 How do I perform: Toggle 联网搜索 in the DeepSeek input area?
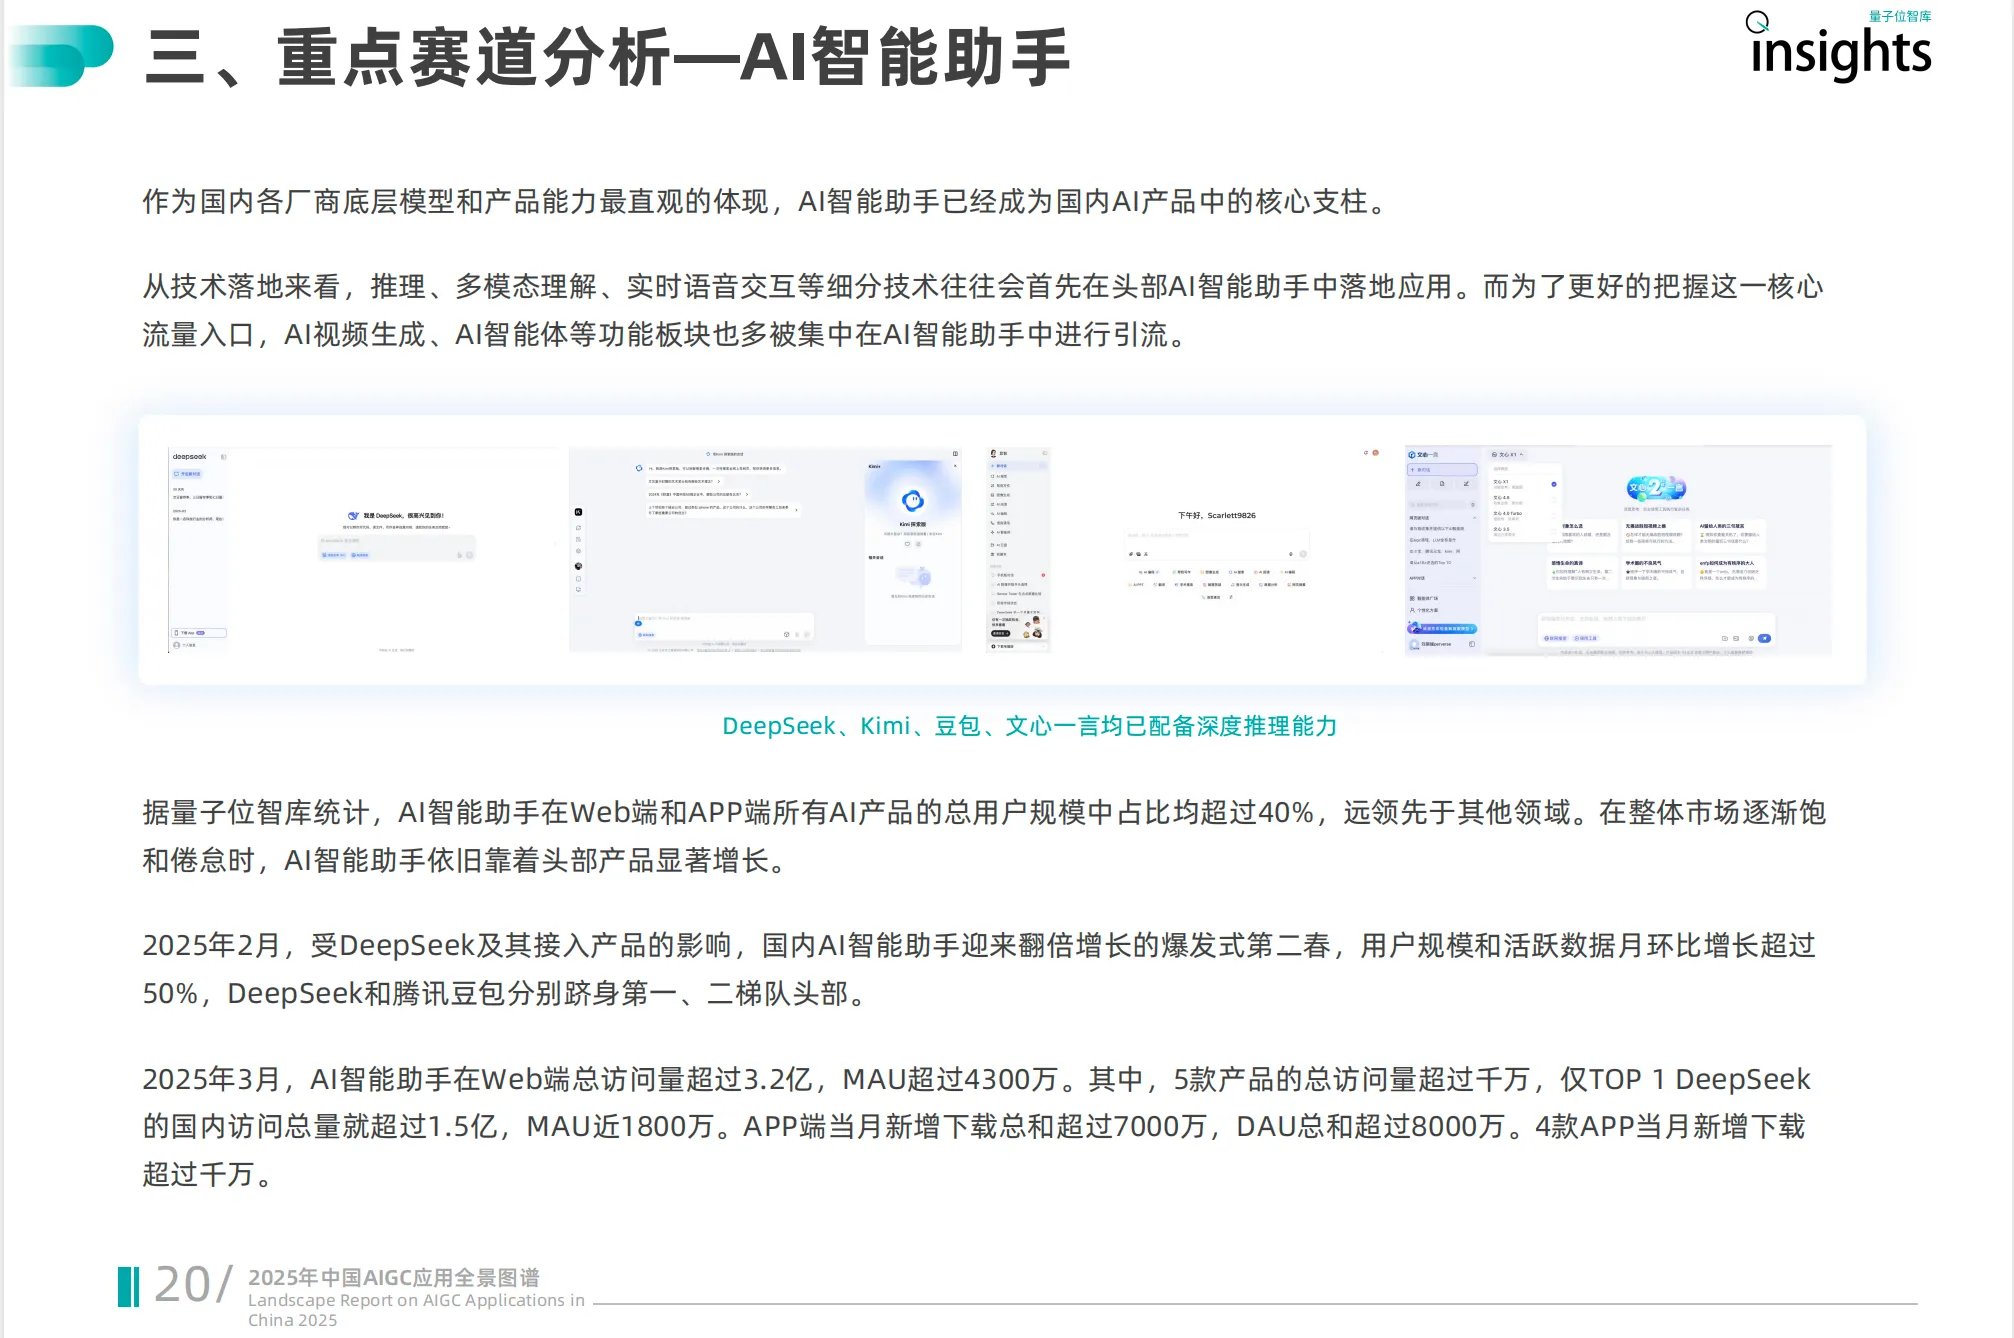[x=360, y=555]
